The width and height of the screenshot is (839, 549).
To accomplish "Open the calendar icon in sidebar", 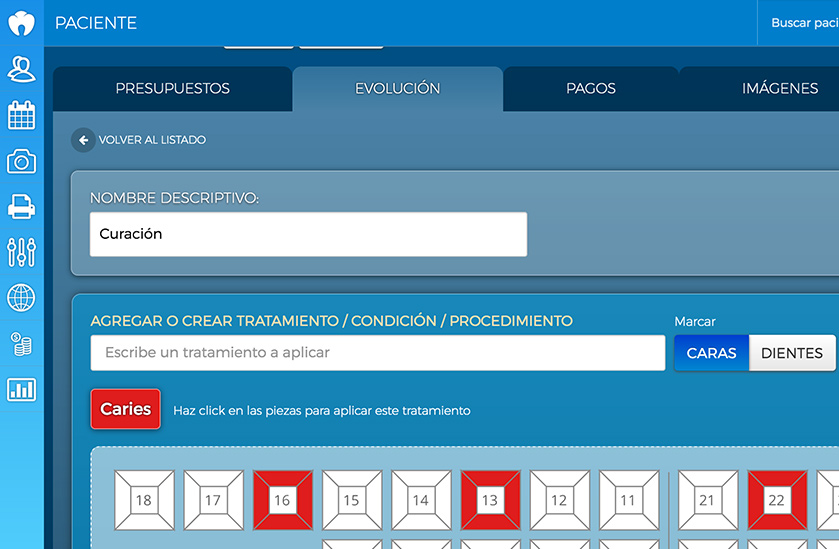I will [21, 115].
